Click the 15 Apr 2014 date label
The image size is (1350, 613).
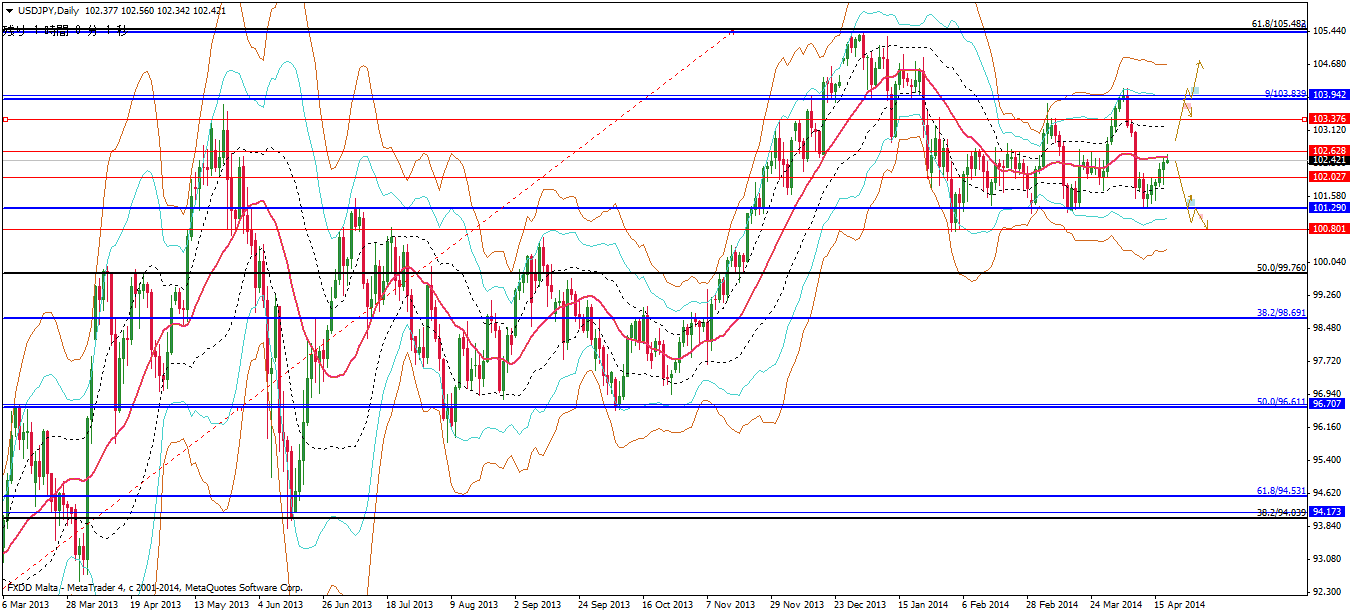(x=1179, y=605)
